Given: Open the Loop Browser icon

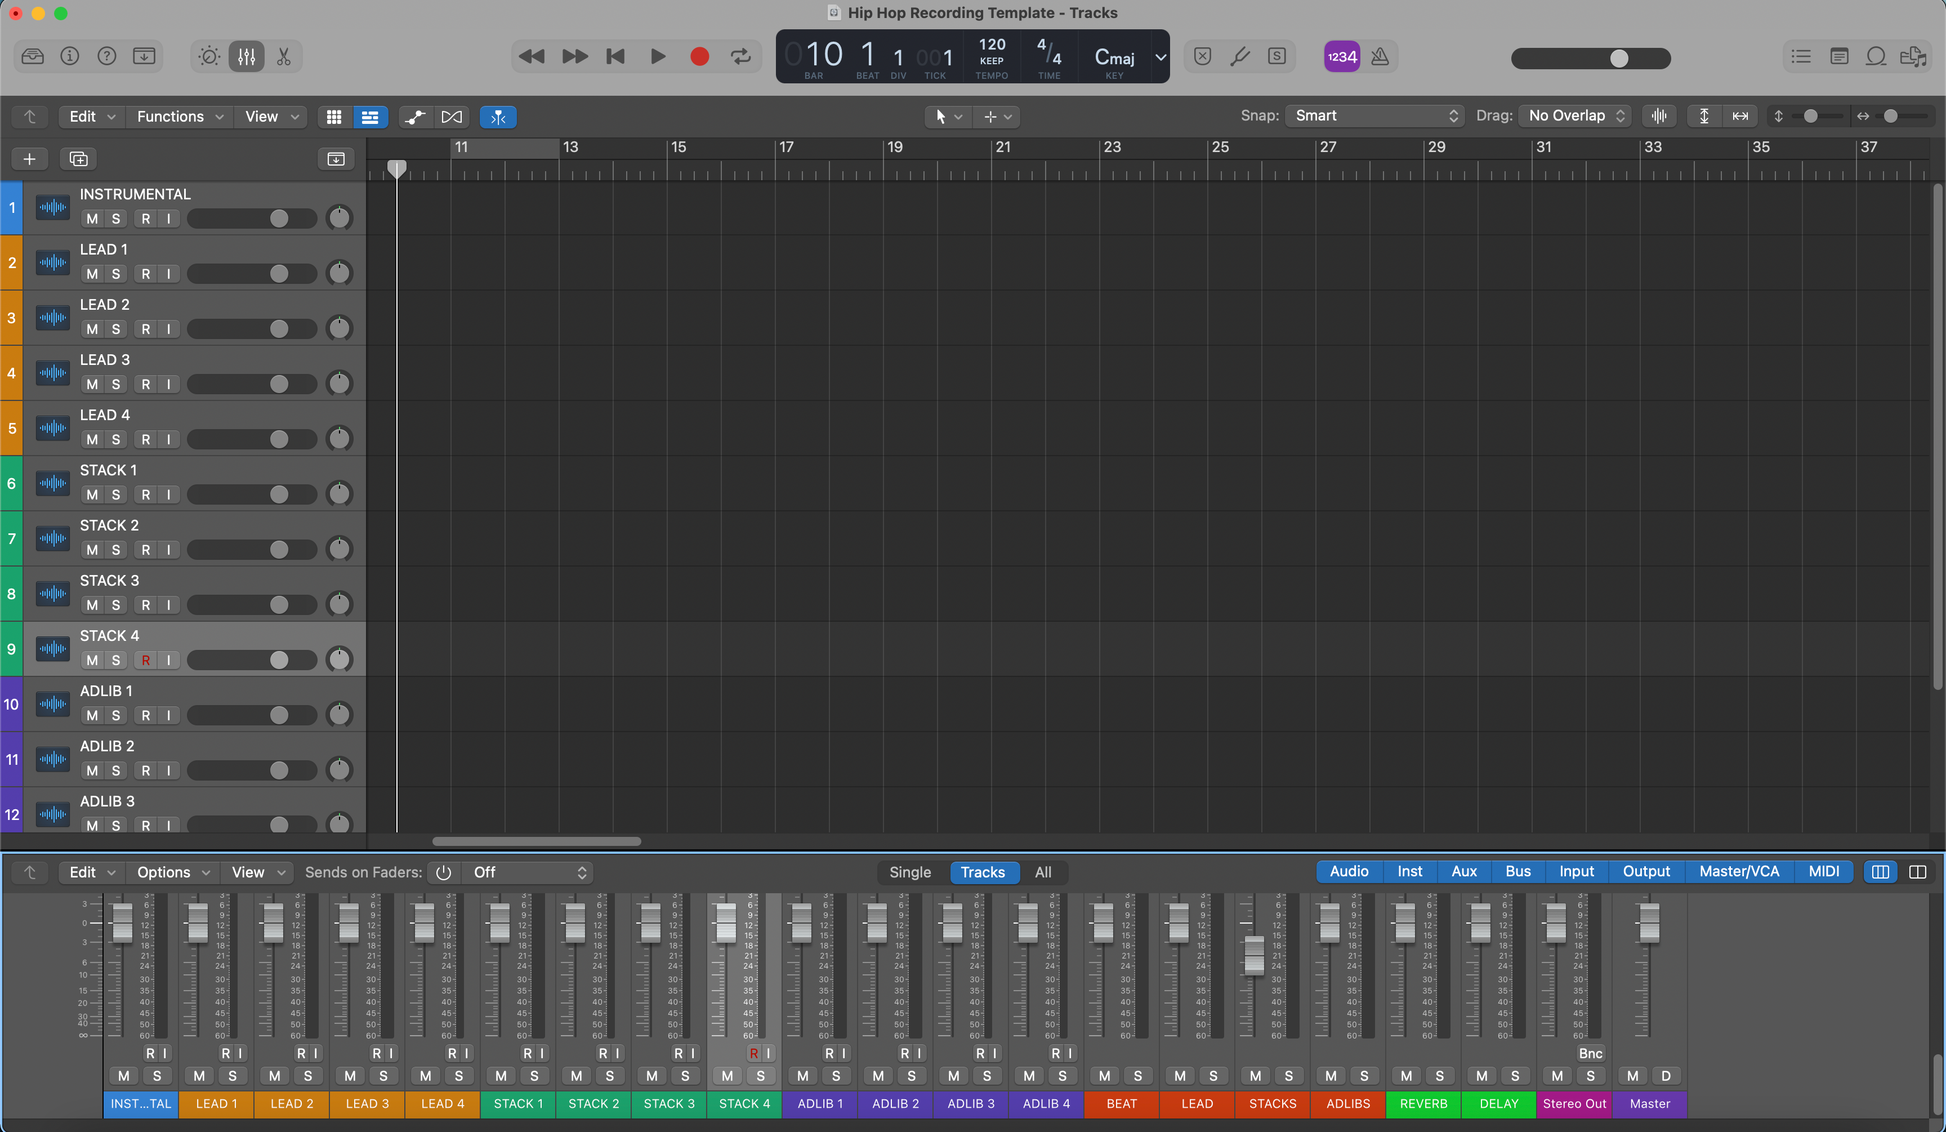Looking at the screenshot, I should tap(1876, 57).
